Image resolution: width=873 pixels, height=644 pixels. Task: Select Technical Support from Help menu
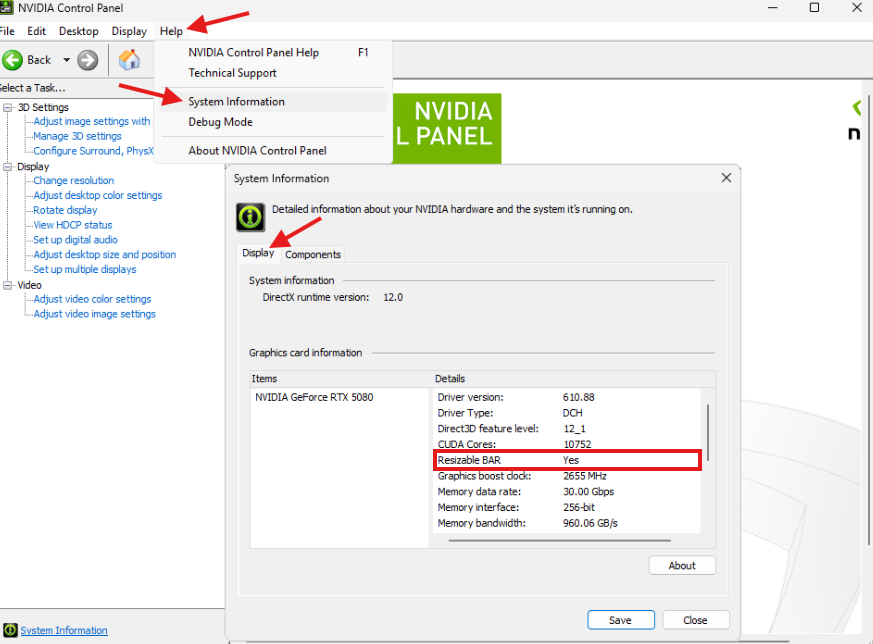(x=273, y=73)
